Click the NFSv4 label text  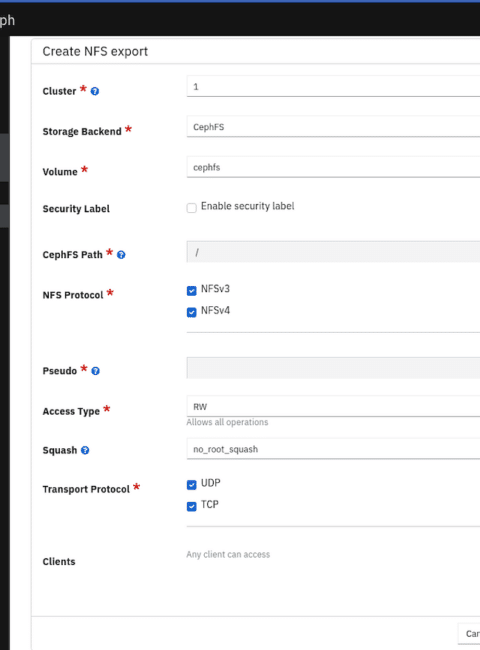tap(215, 310)
